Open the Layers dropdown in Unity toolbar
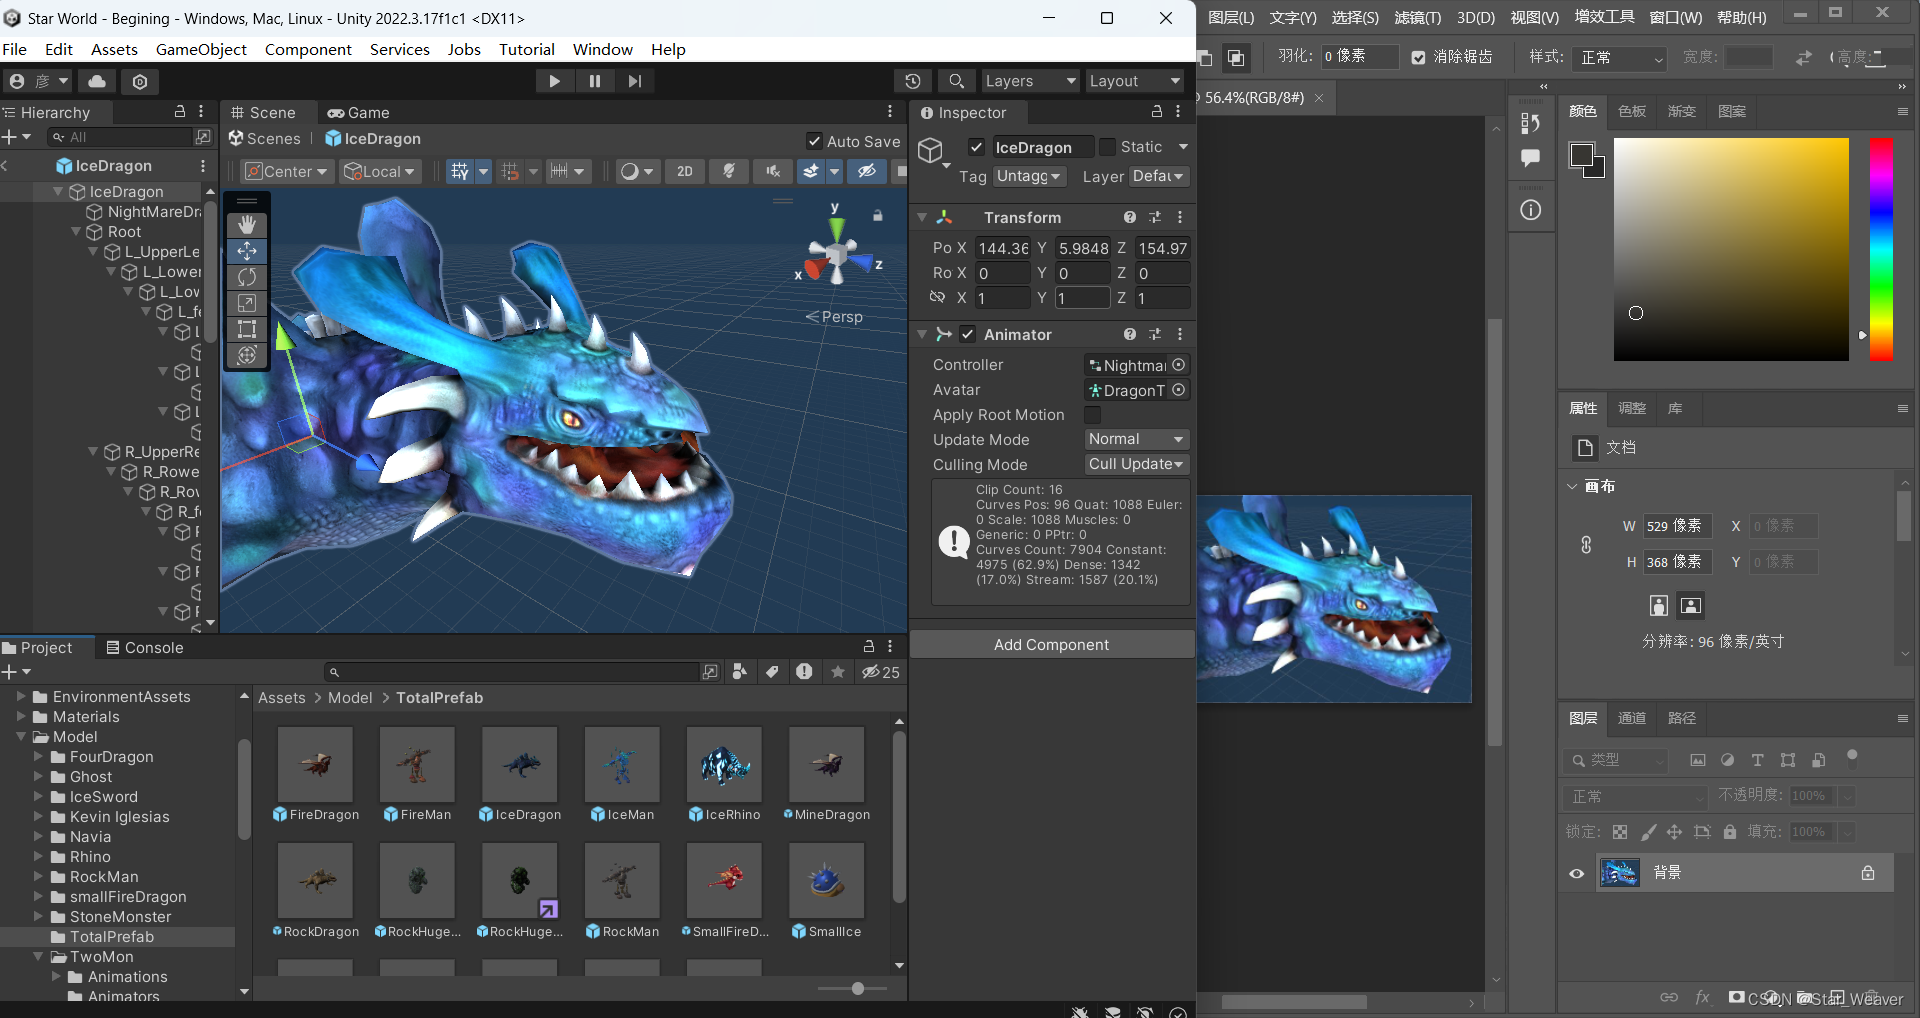Viewport: 1920px width, 1018px height. point(1030,81)
